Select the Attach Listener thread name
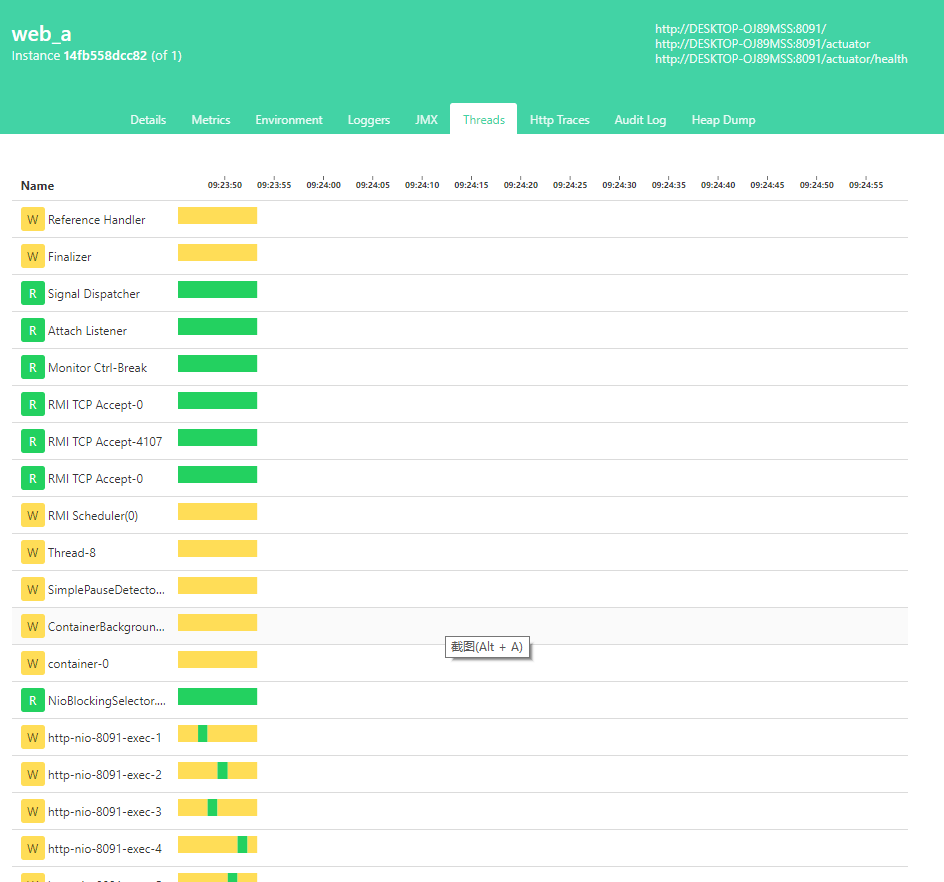 [x=87, y=331]
